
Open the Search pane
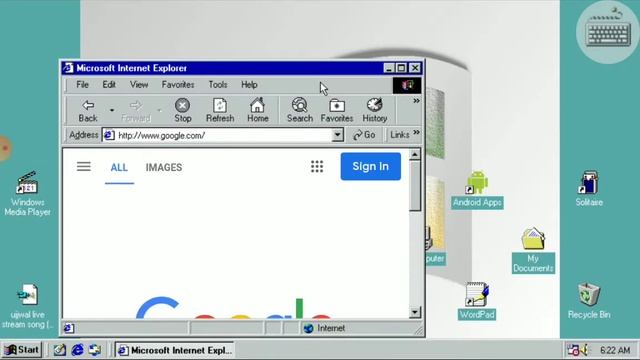300,110
